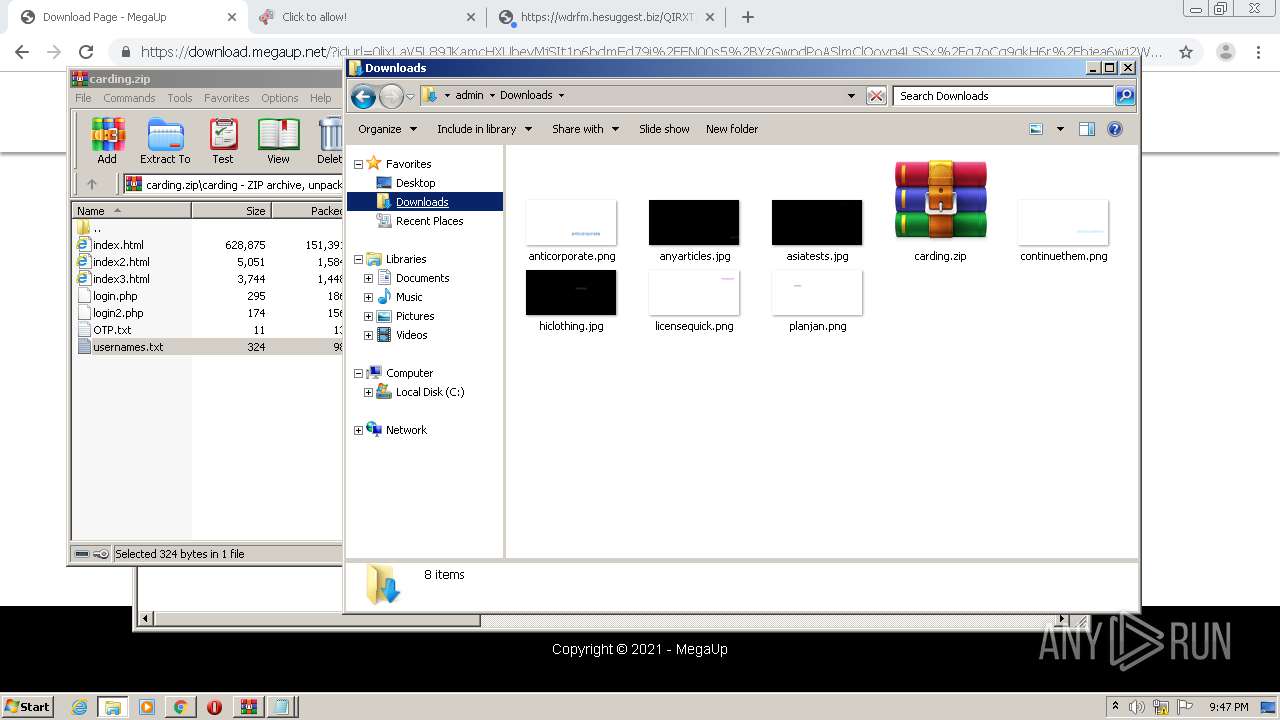
Task: Expand the Documents library node
Action: [x=369, y=278]
